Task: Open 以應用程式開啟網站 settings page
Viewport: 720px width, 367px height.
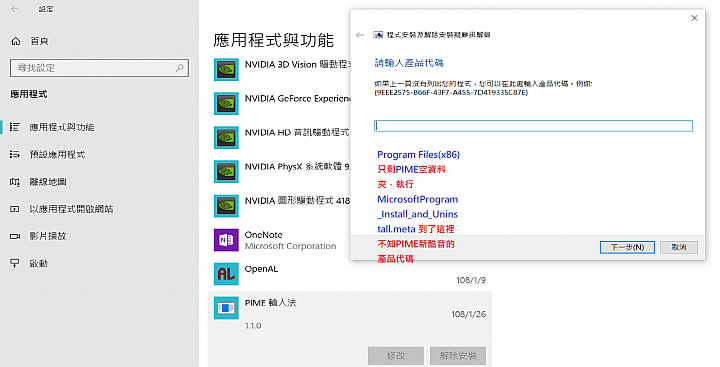Action: coord(71,209)
